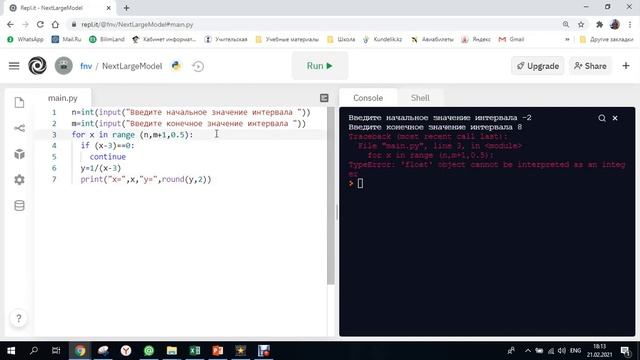
Task: Click the Python language icon
Action: [x=176, y=66]
